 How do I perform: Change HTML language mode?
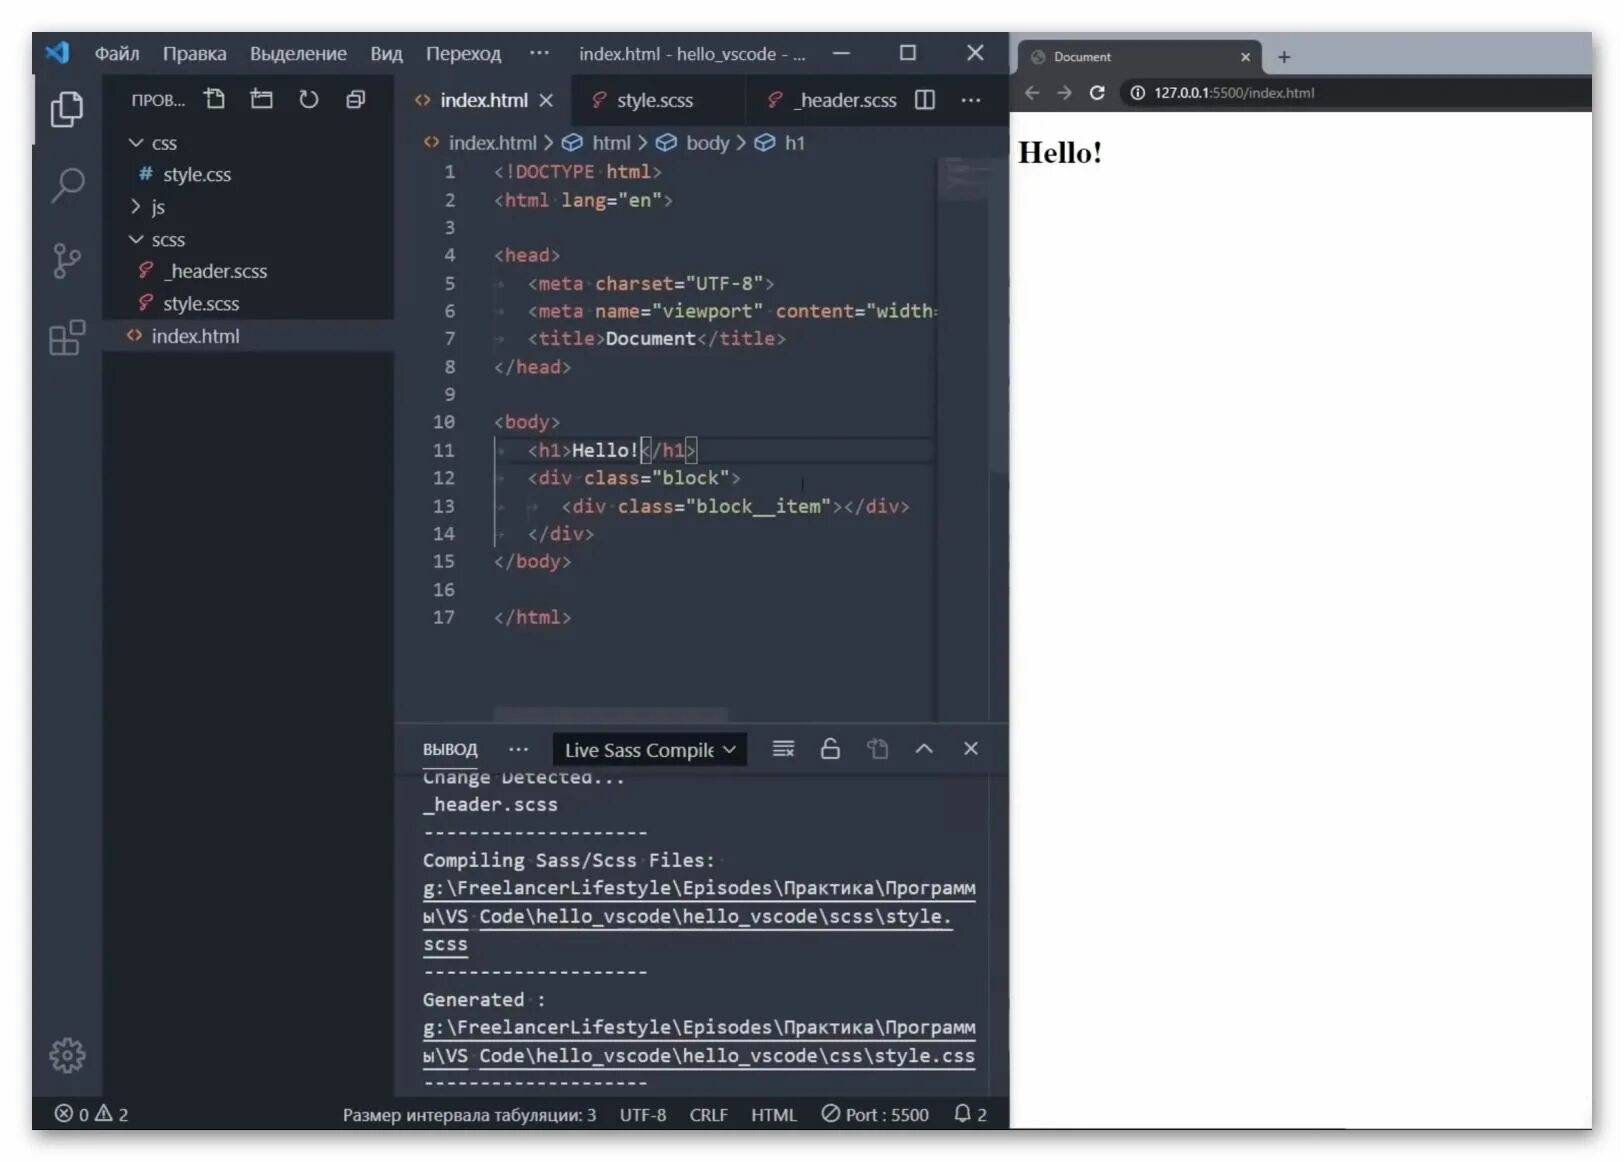coord(774,1114)
